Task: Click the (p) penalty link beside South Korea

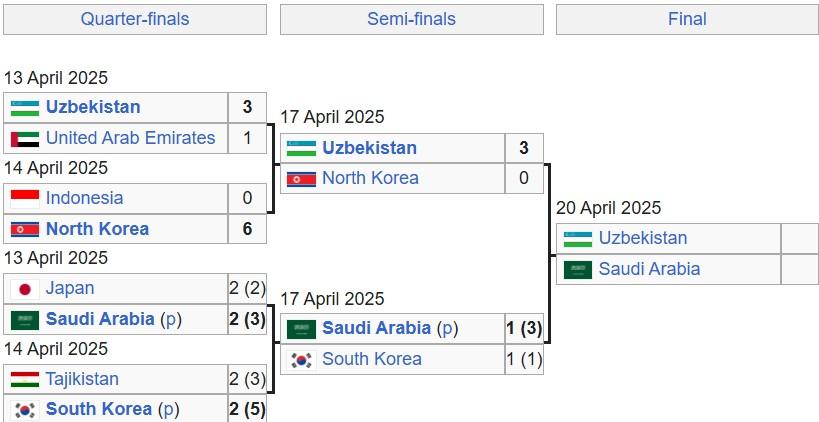Action: coord(167,409)
